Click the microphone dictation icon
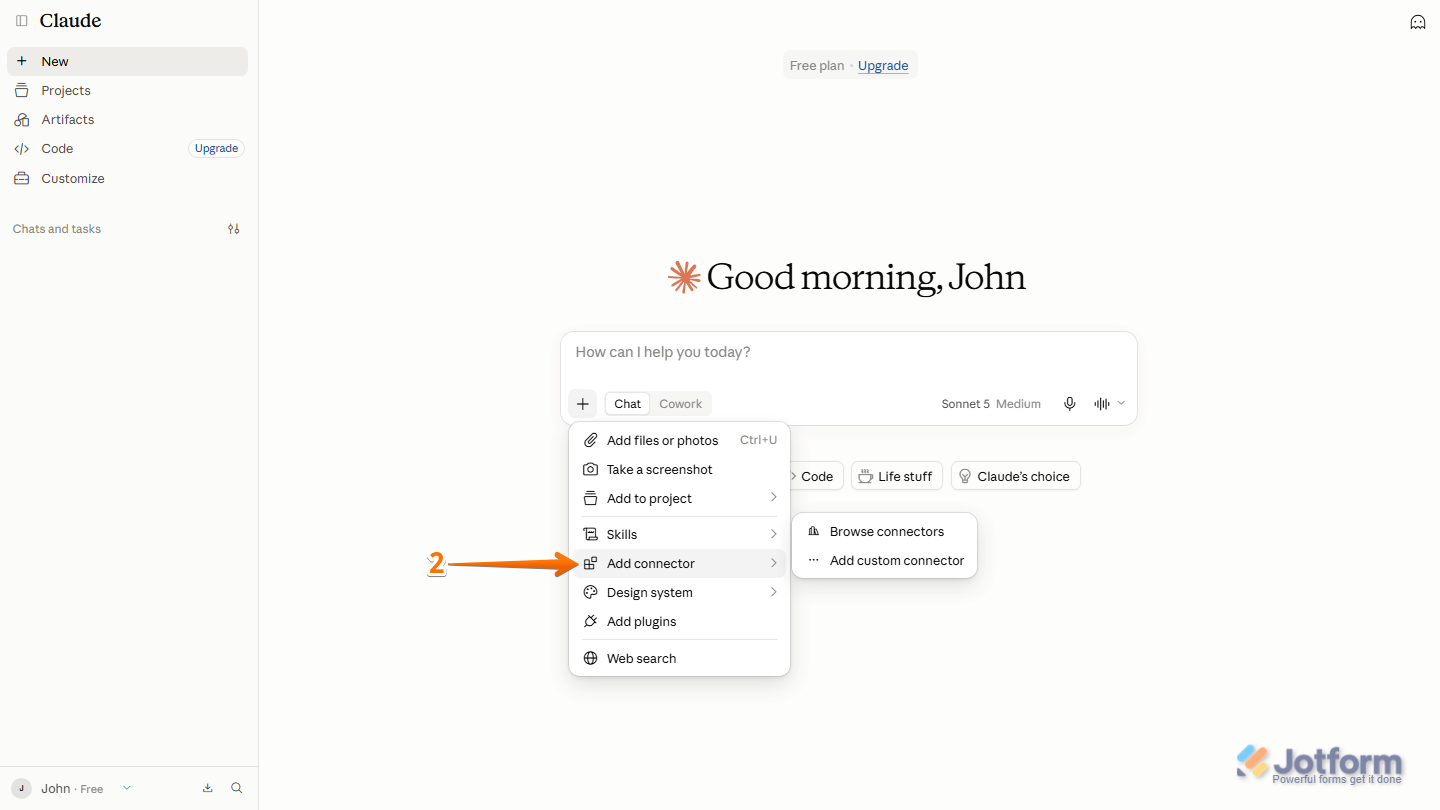 tap(1070, 404)
